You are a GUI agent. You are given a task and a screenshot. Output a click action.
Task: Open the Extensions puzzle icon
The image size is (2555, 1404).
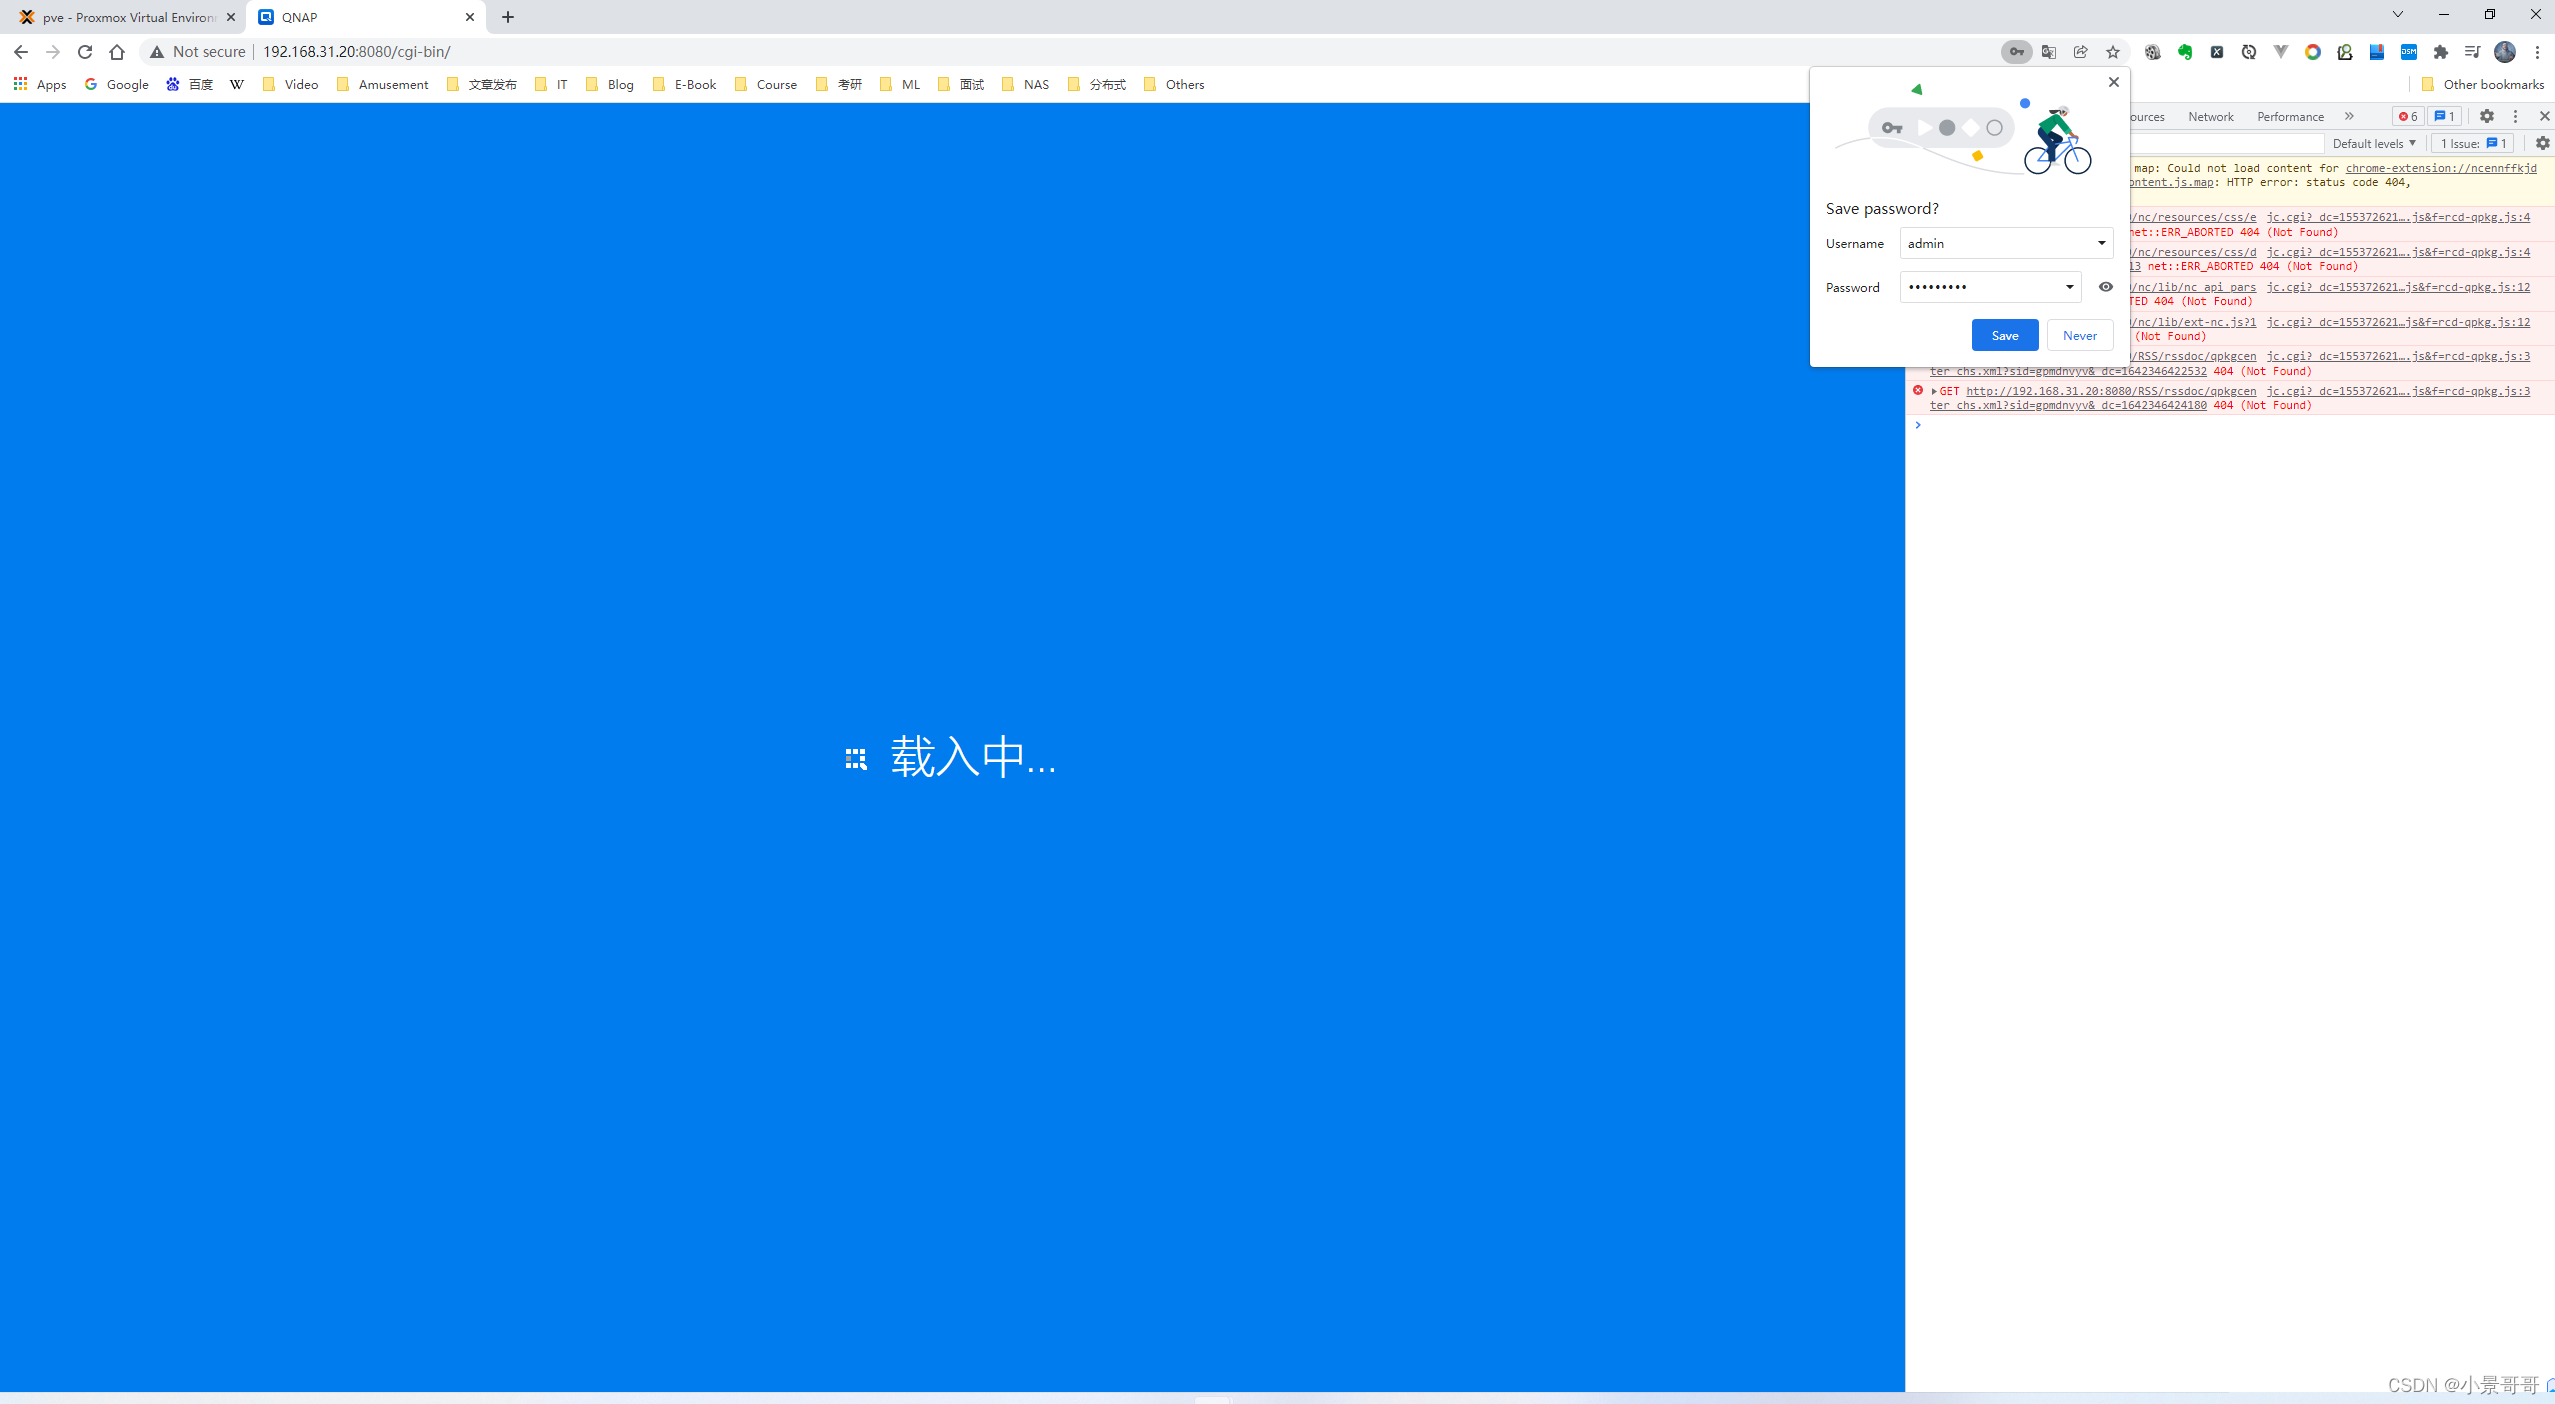pos(2441,52)
